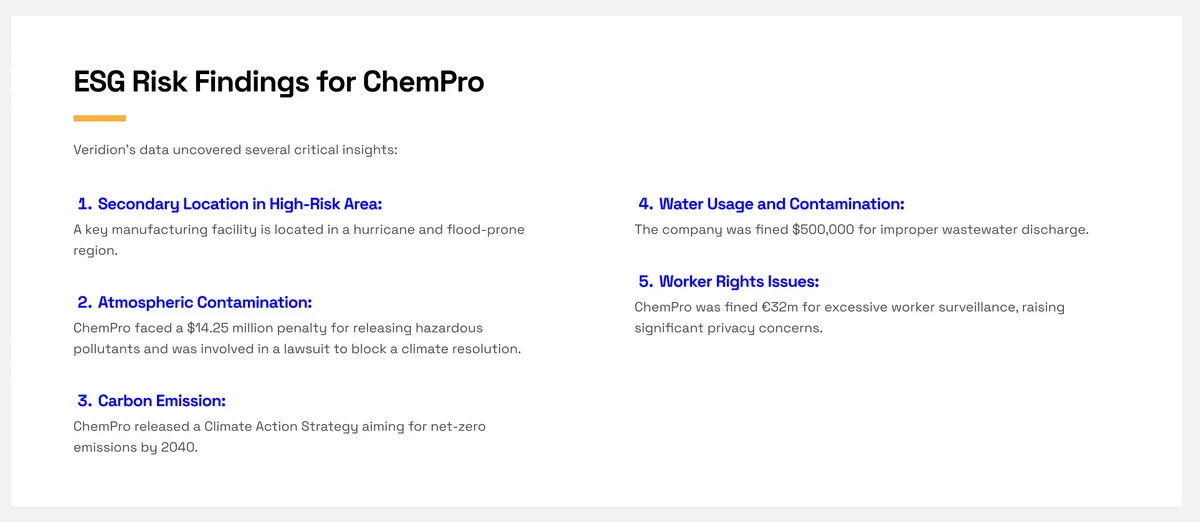Image resolution: width=1200 pixels, height=522 pixels.
Task: Select the 'Secondary Location in High-Risk Area' heading
Action: [240, 204]
